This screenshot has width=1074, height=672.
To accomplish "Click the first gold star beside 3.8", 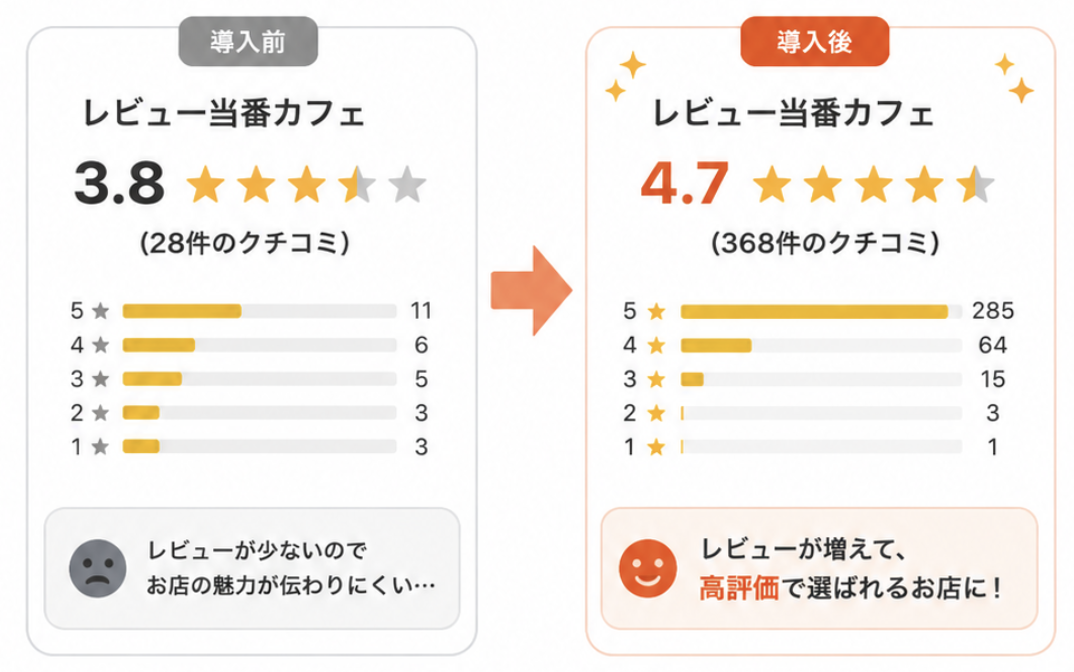I will tap(205, 184).
